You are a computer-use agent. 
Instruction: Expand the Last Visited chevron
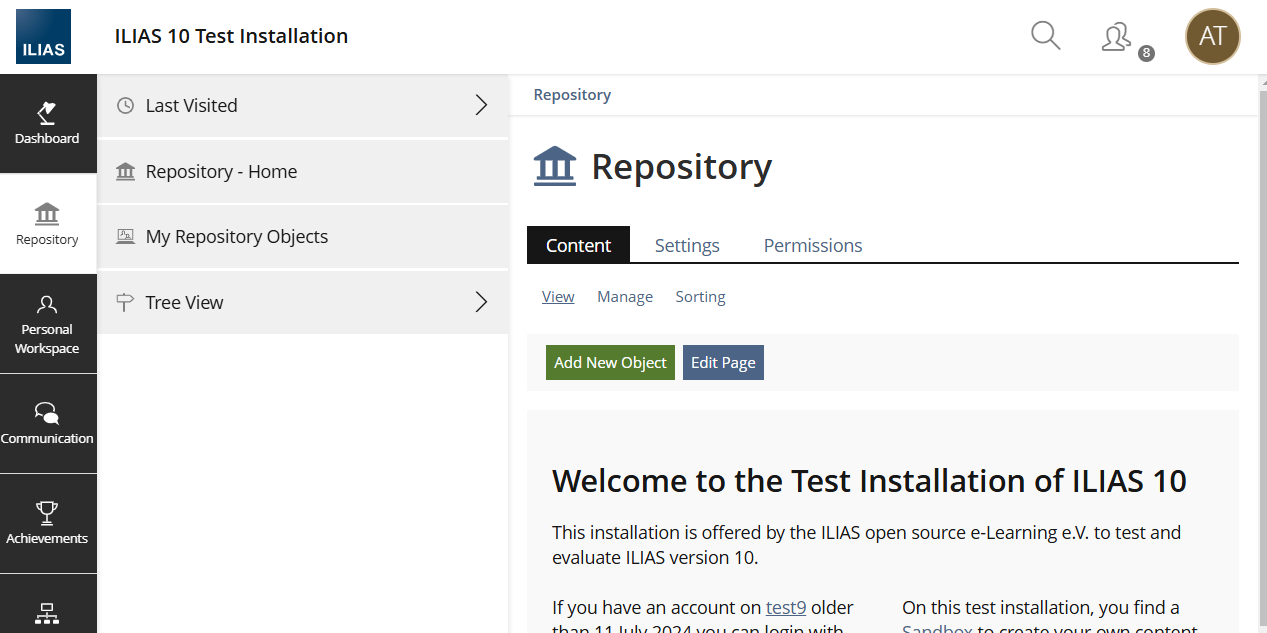click(481, 105)
